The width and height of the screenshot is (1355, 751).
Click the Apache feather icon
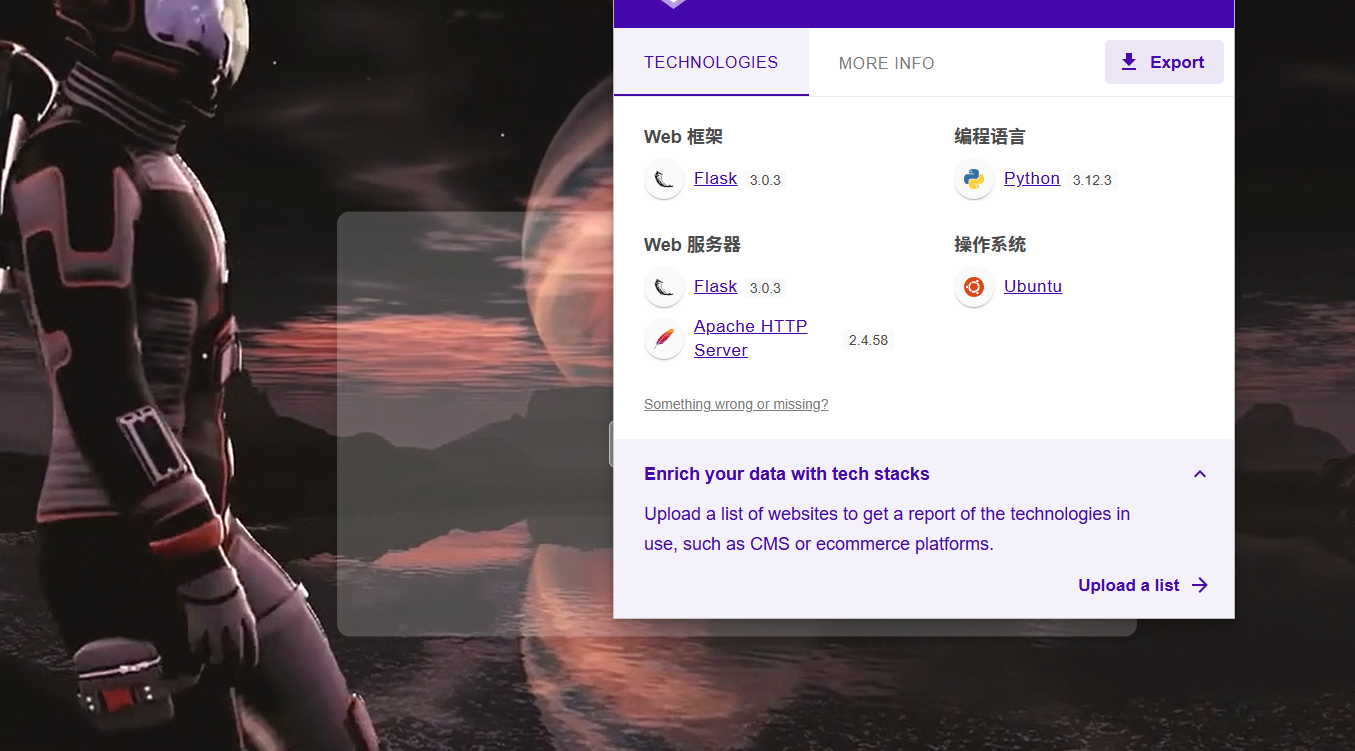(664, 340)
